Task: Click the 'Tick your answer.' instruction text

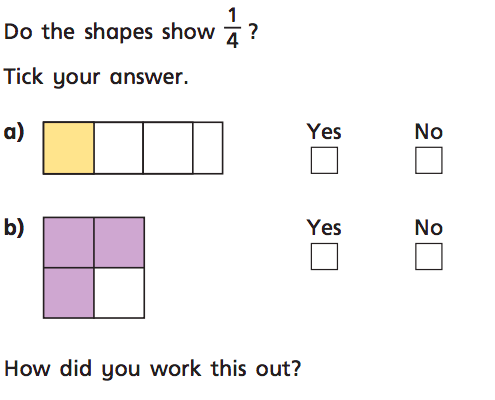Action: click(96, 77)
